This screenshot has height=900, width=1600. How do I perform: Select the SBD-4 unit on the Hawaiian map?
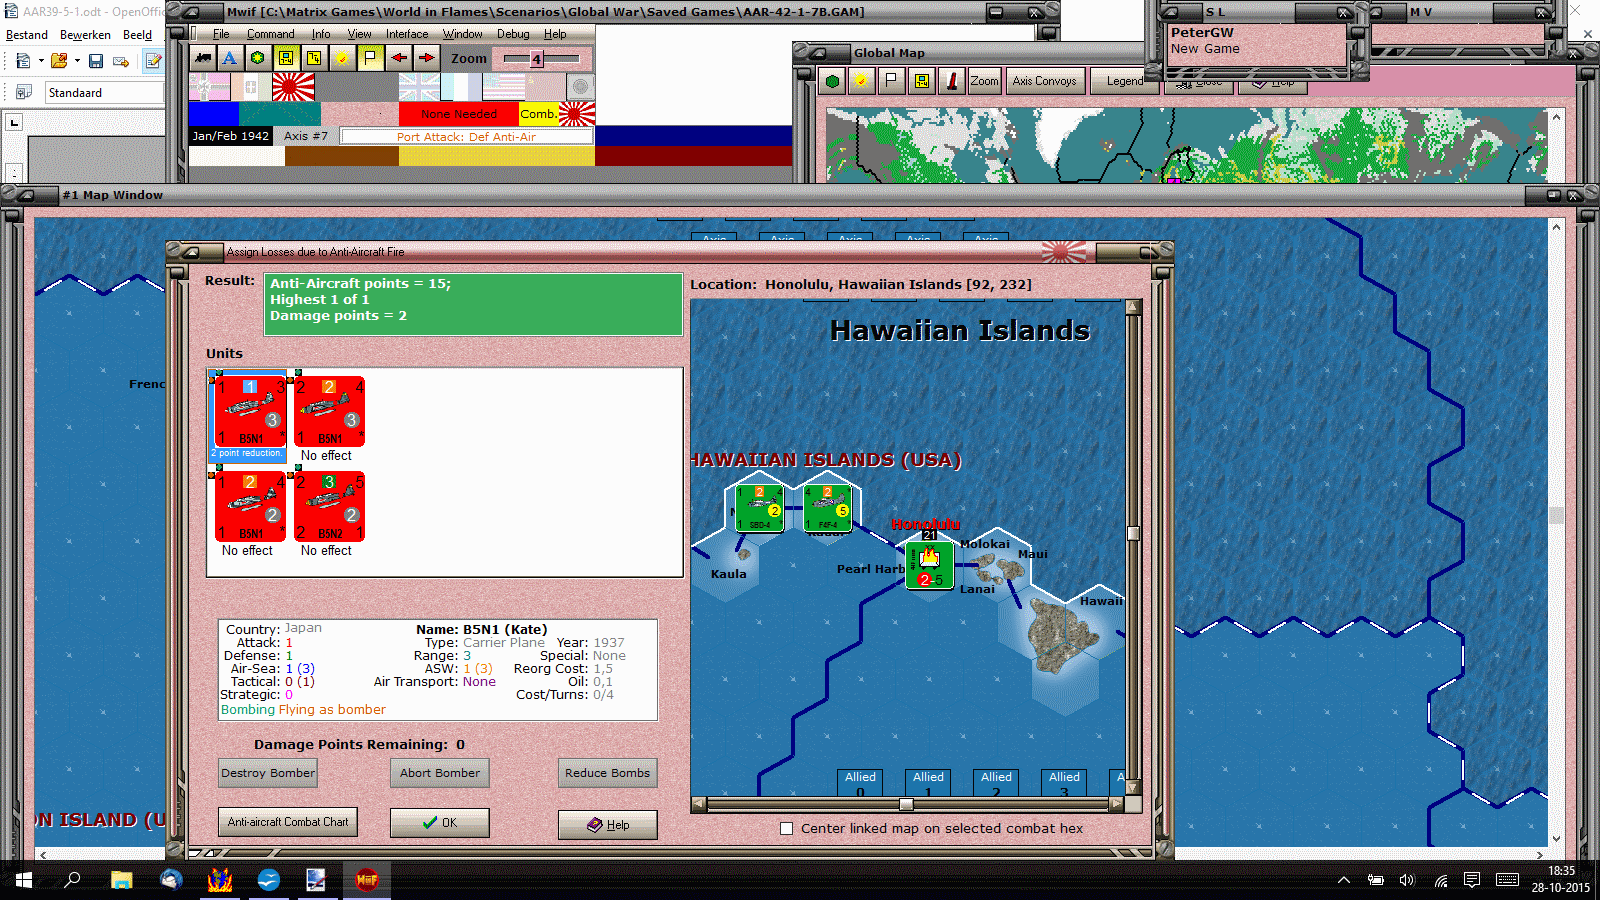pos(759,507)
